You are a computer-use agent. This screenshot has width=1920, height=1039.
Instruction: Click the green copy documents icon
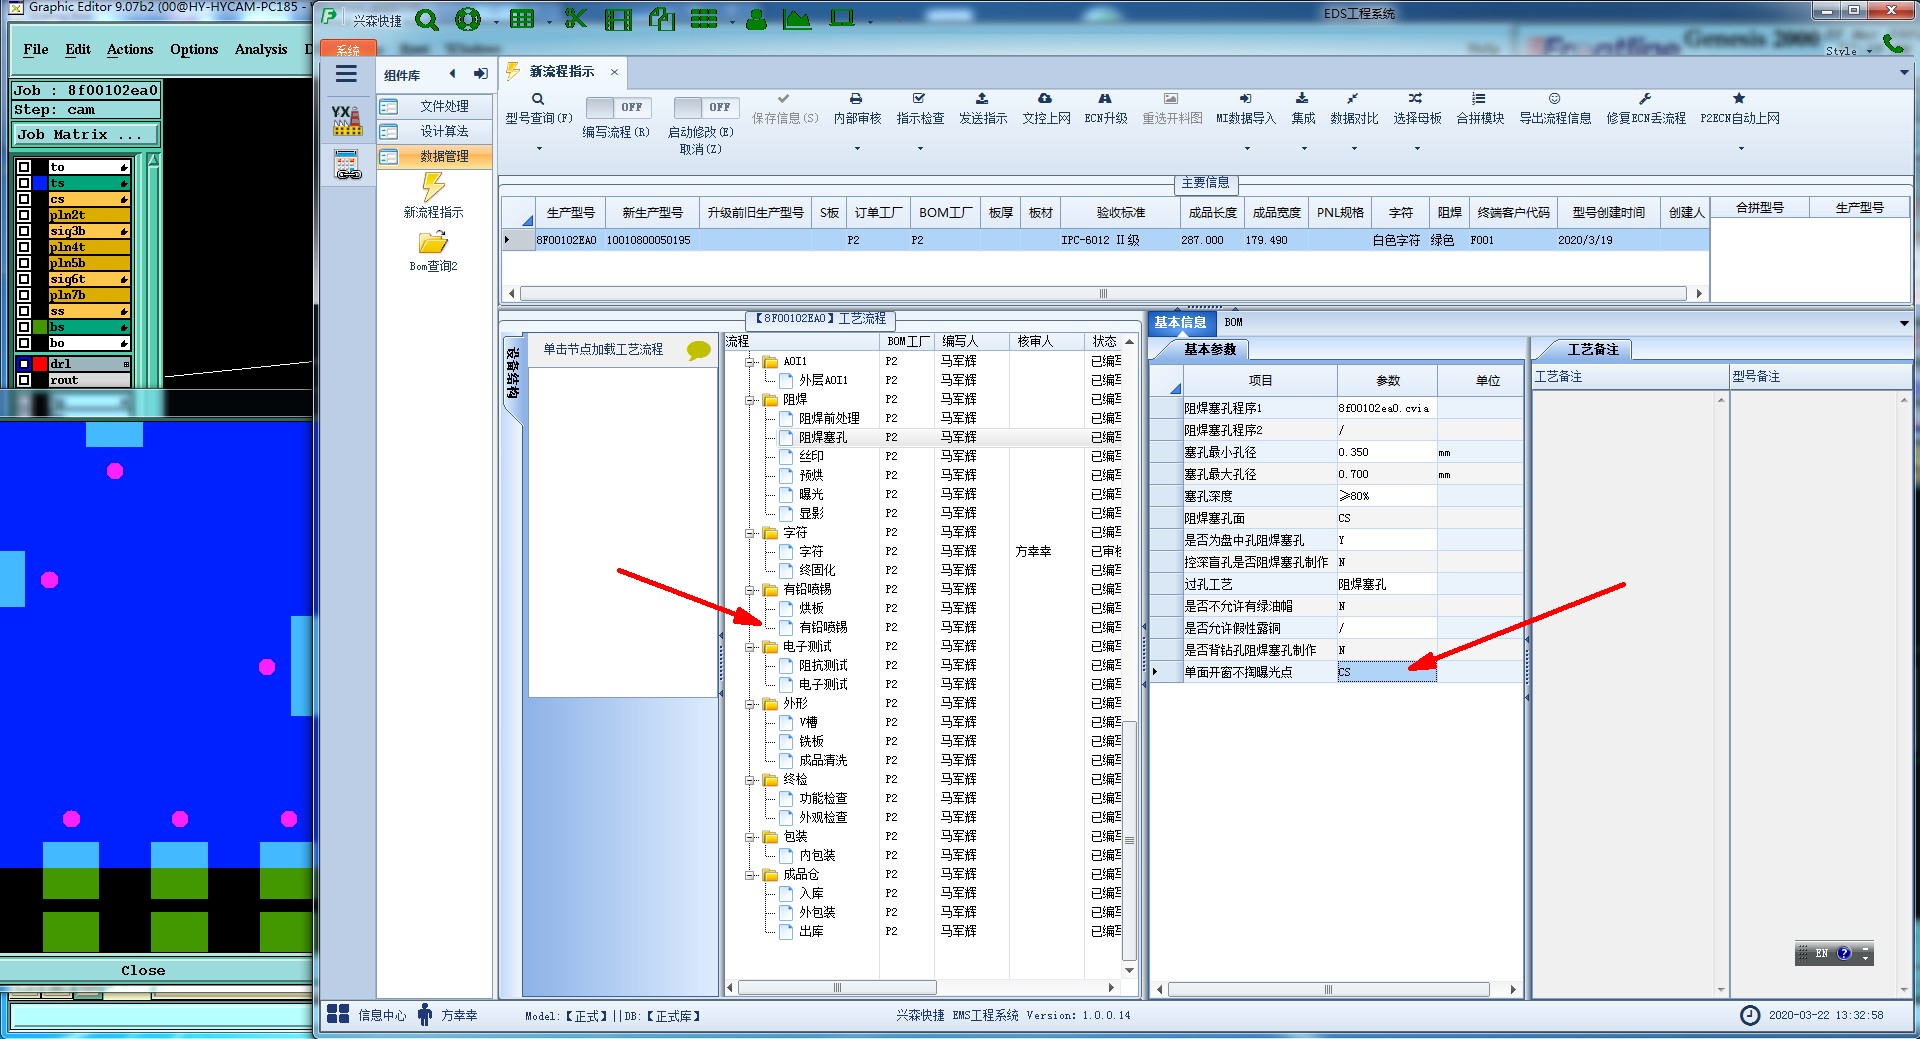(661, 19)
